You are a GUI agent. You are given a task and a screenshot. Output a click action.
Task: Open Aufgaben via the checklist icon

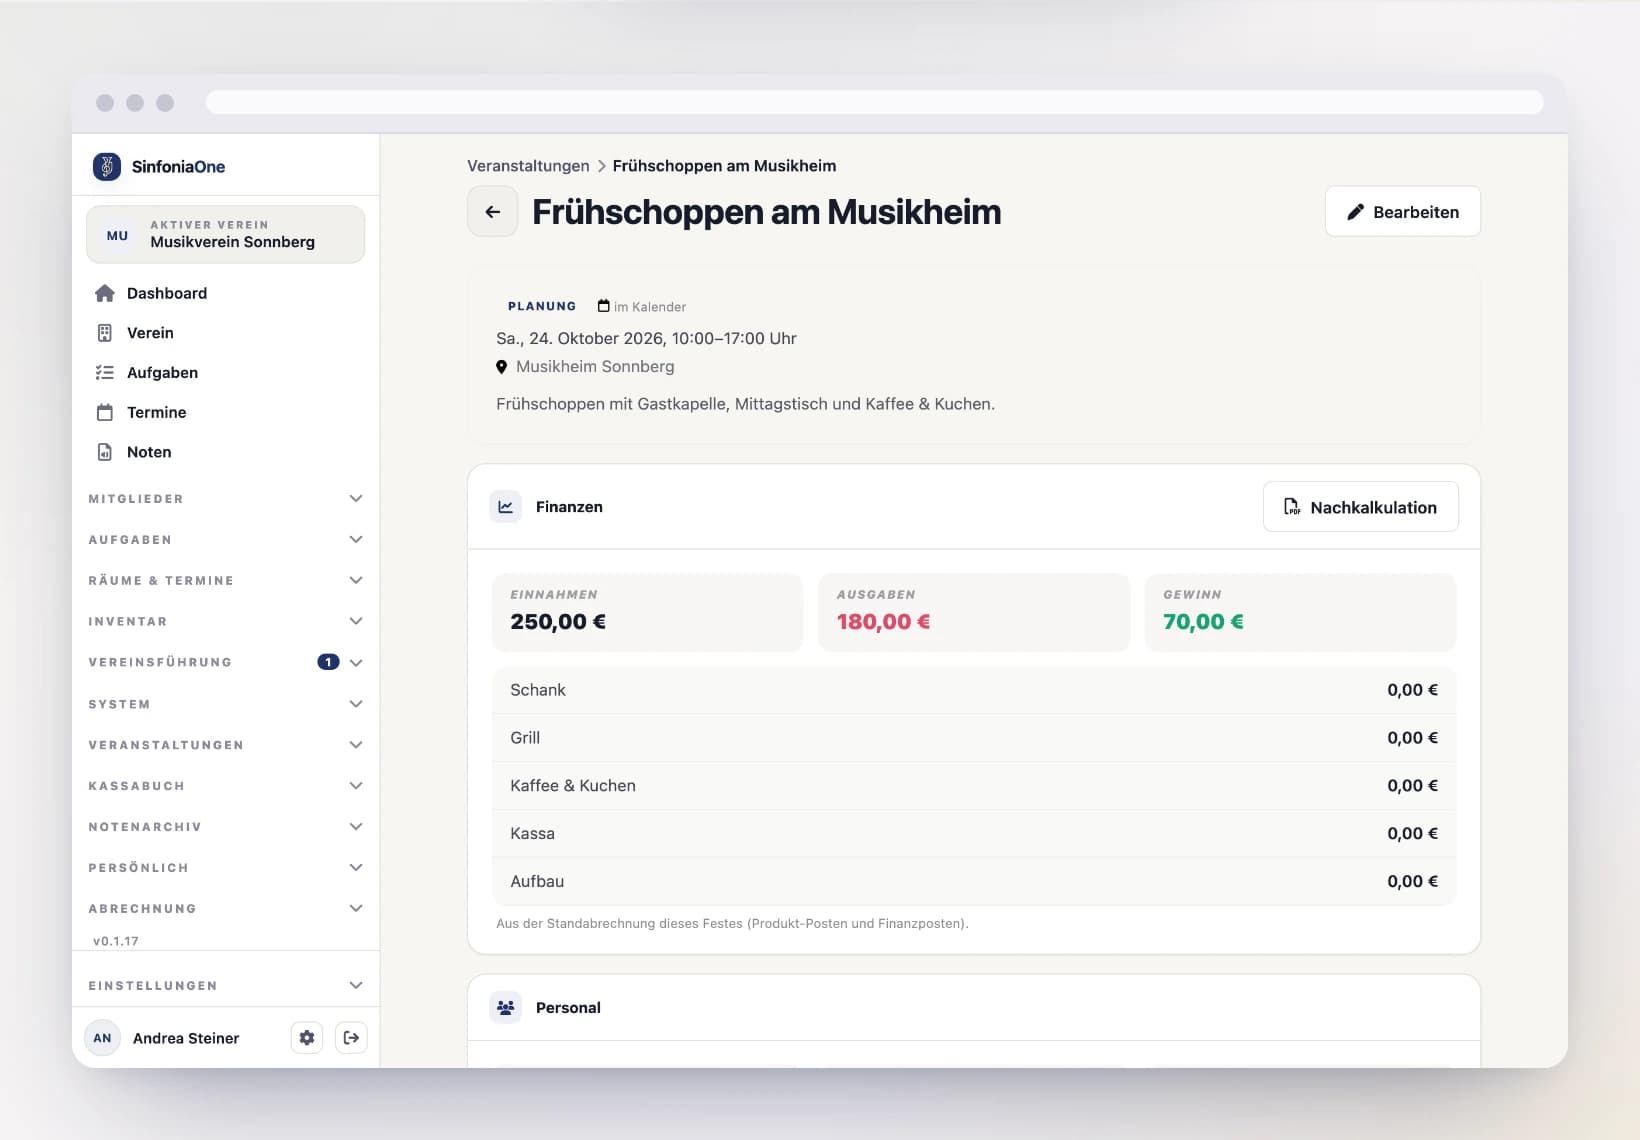point(105,372)
